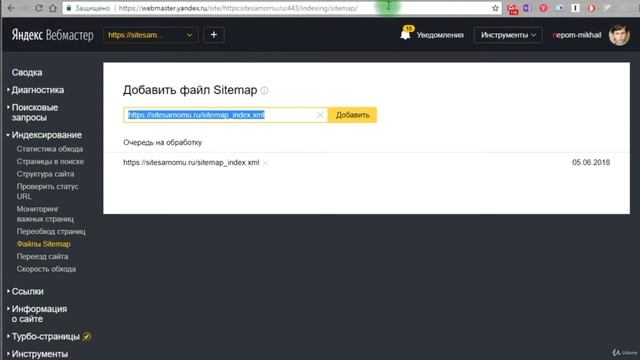Remove queued sitemap with small x icon
Image resolution: width=640 pixels, height=360 pixels.
coord(265,163)
